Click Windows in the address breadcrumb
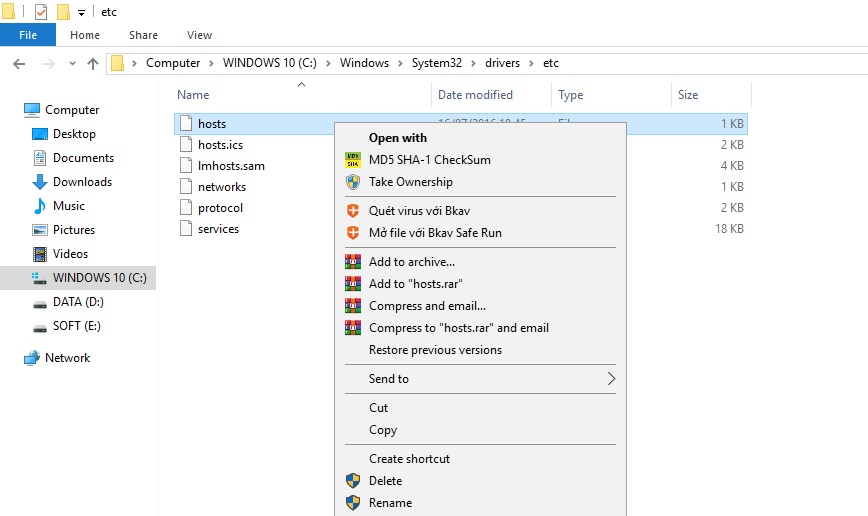Image resolution: width=868 pixels, height=516 pixels. 364,63
